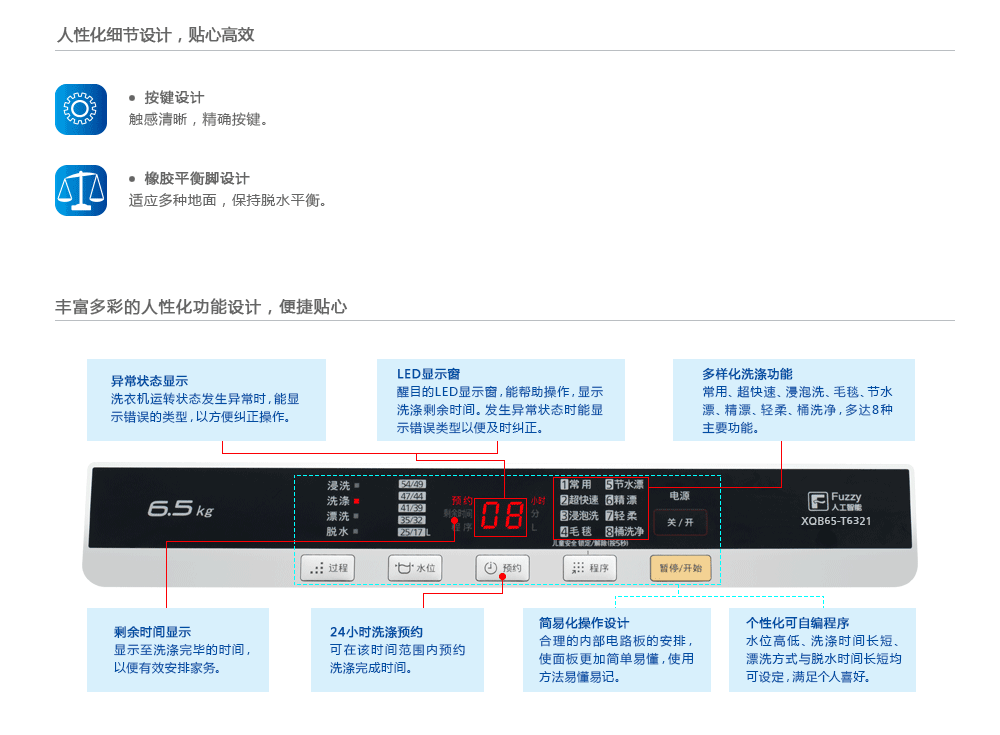The image size is (1000, 735).
Task: Select program 8 桶洗净 on the panel
Action: pos(624,531)
